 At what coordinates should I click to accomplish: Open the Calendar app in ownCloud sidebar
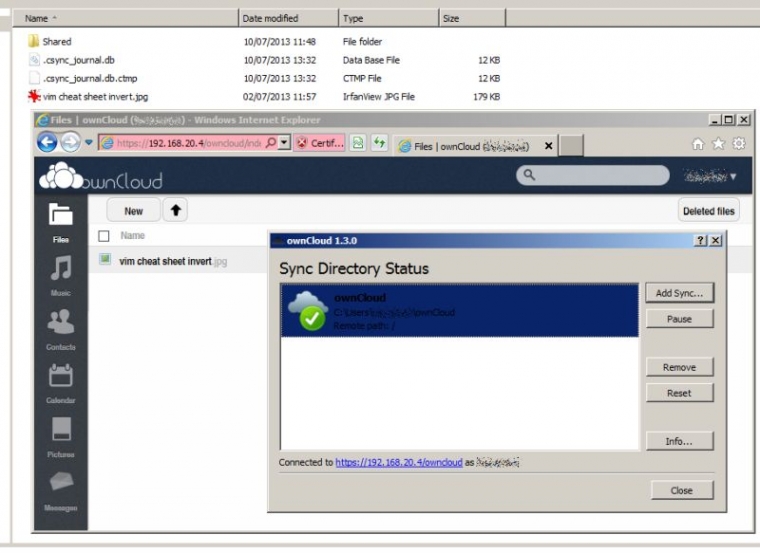(x=61, y=383)
